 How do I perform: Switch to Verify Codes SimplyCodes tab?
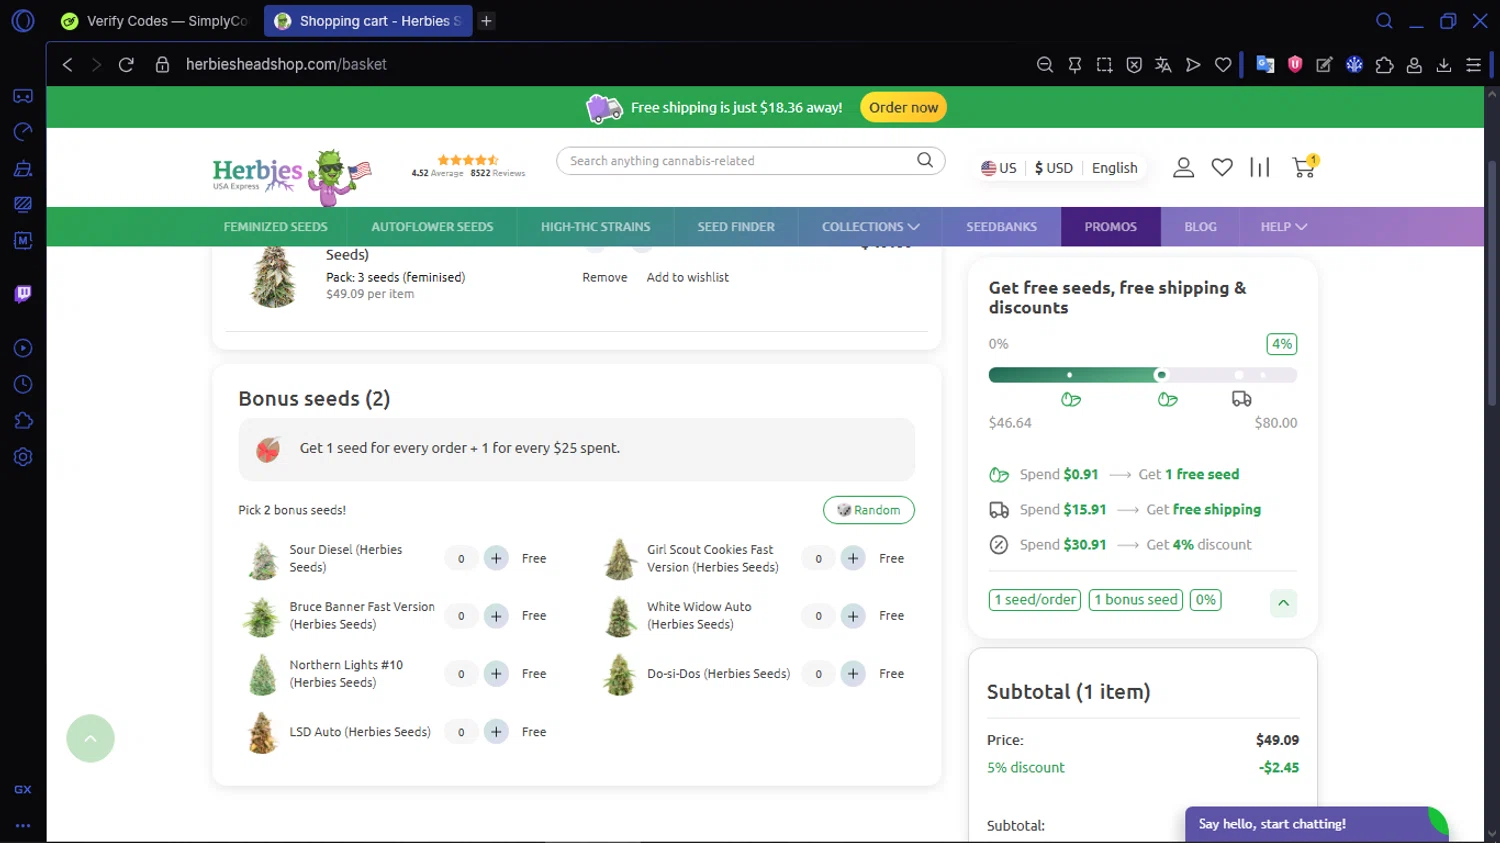pyautogui.click(x=154, y=21)
